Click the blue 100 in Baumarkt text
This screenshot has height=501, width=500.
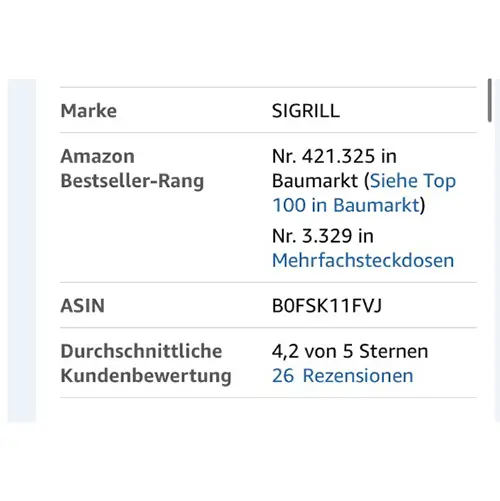(346, 205)
